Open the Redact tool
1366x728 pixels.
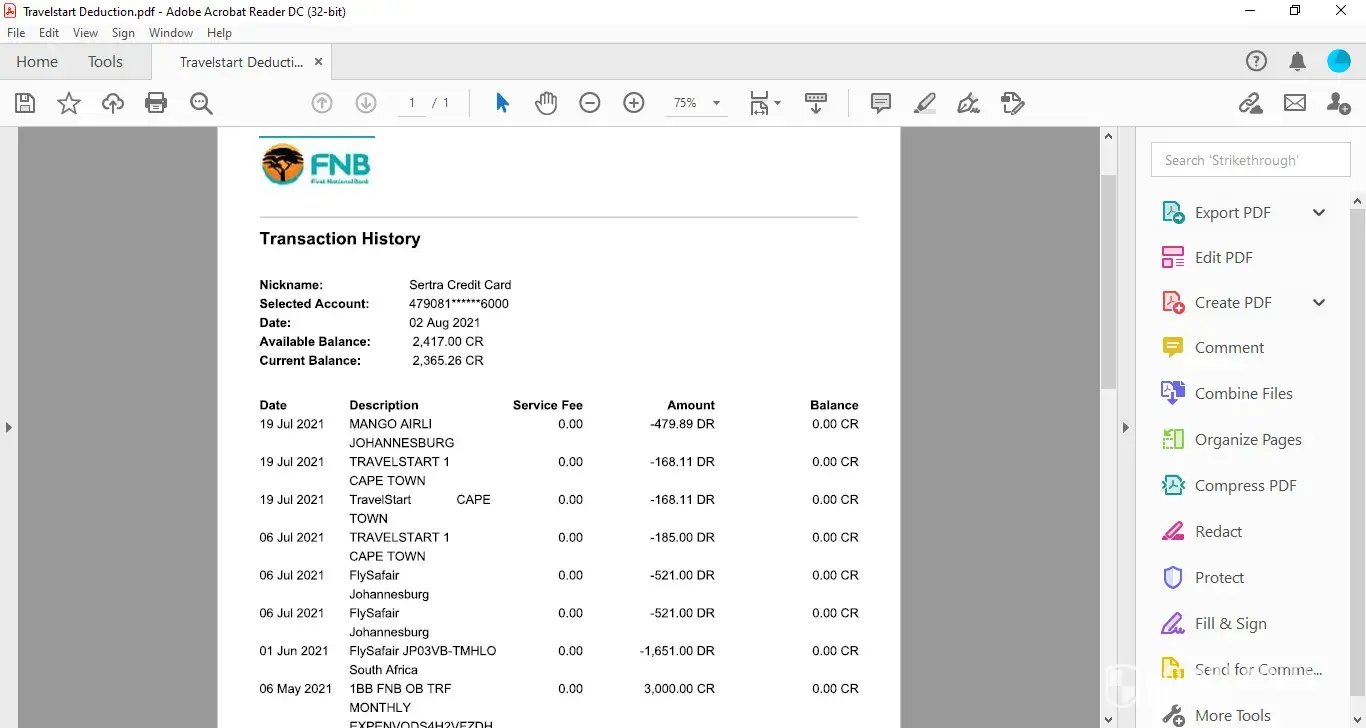click(1218, 532)
